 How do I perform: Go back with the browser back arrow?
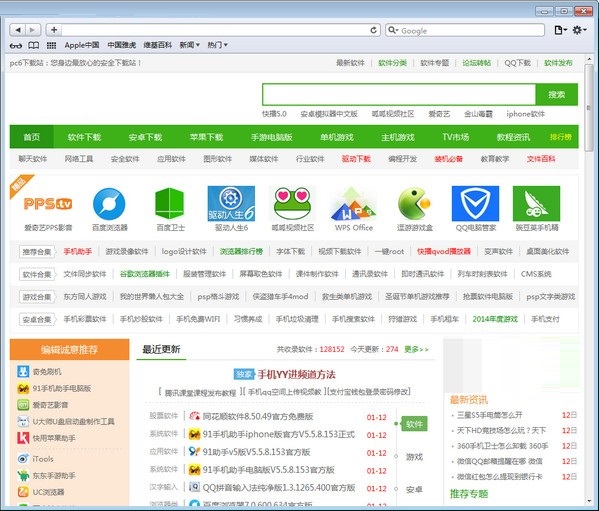[x=18, y=30]
